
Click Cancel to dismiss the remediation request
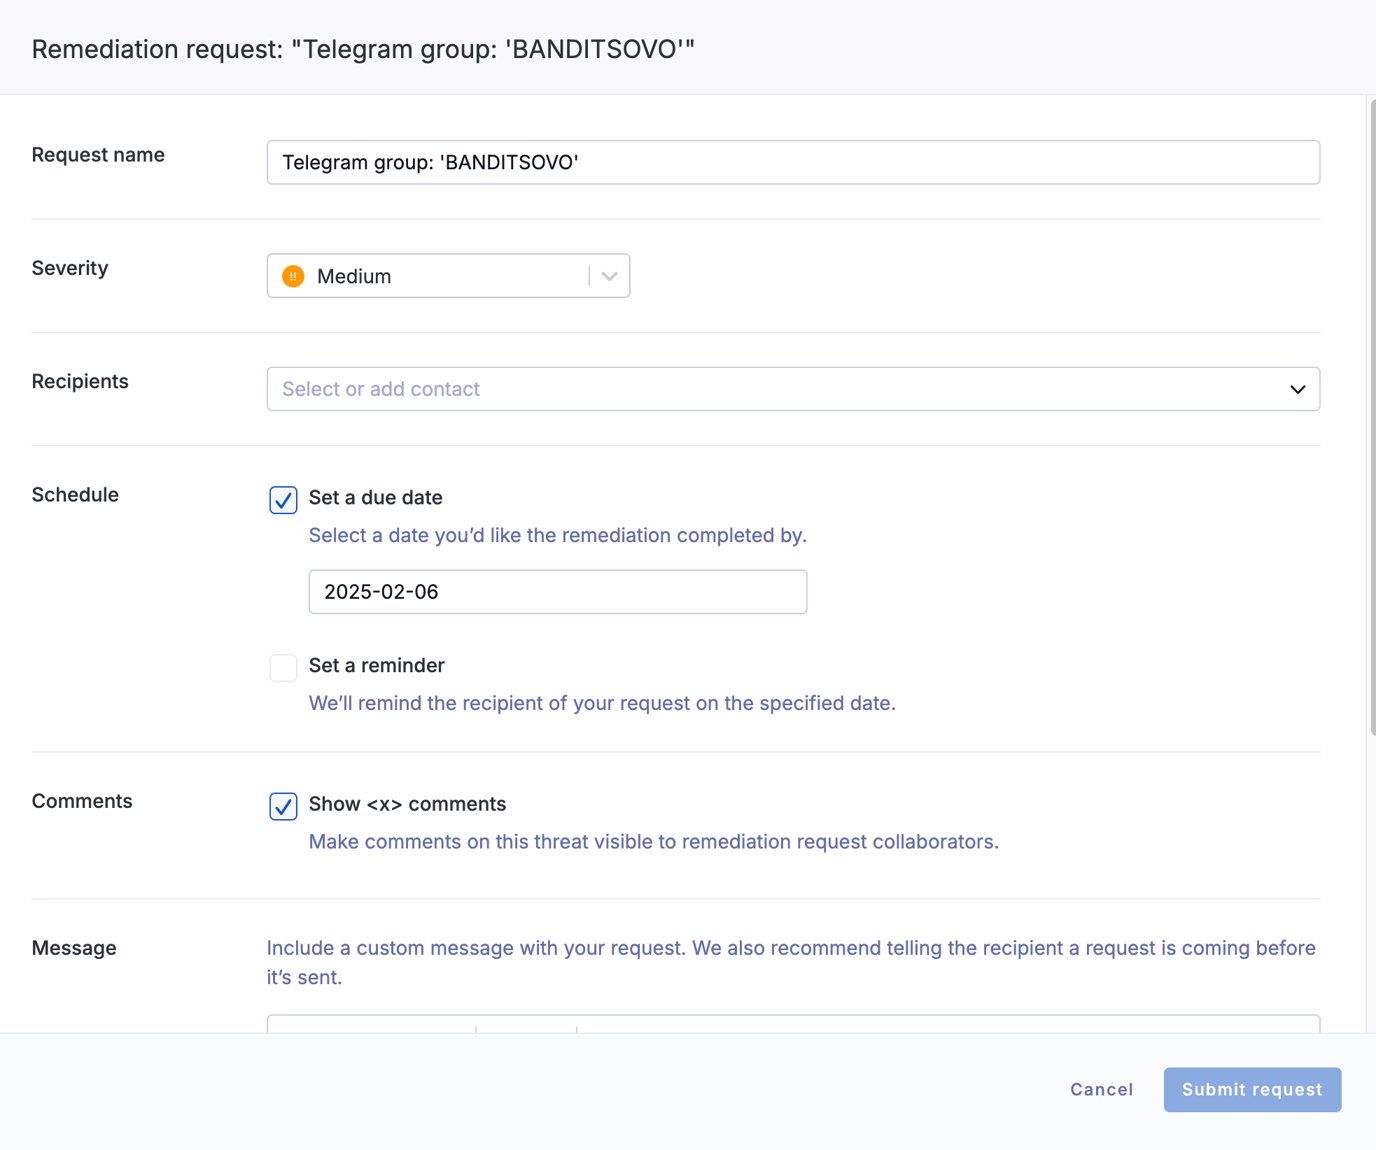click(x=1101, y=1089)
